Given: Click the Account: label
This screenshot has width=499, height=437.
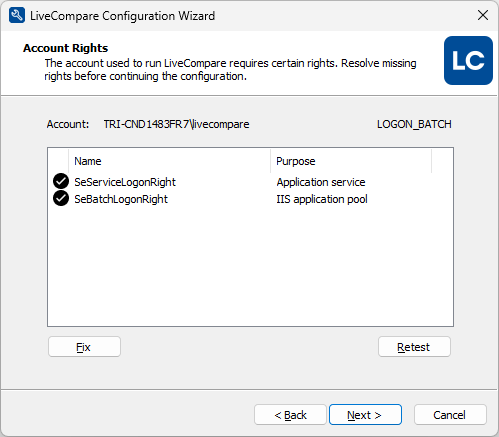Looking at the screenshot, I should pyautogui.click(x=68, y=124).
